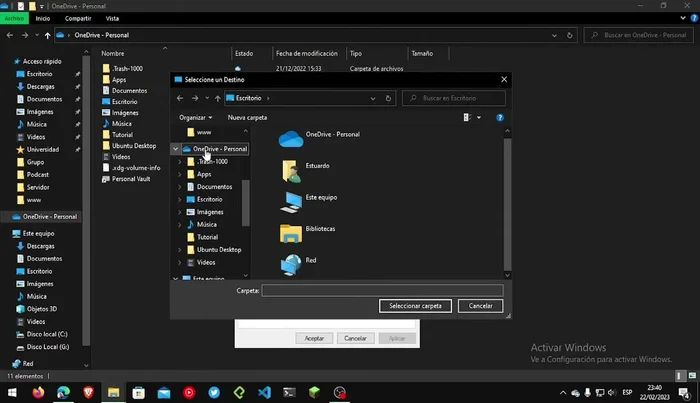Select Podcast folder in sidebar
700x403 pixels.
coord(38,174)
